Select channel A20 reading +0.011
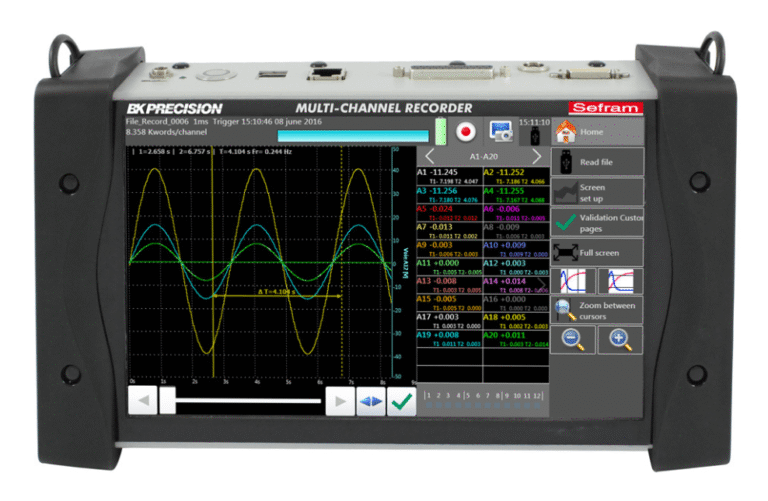This screenshot has width=768, height=501. click(x=516, y=339)
